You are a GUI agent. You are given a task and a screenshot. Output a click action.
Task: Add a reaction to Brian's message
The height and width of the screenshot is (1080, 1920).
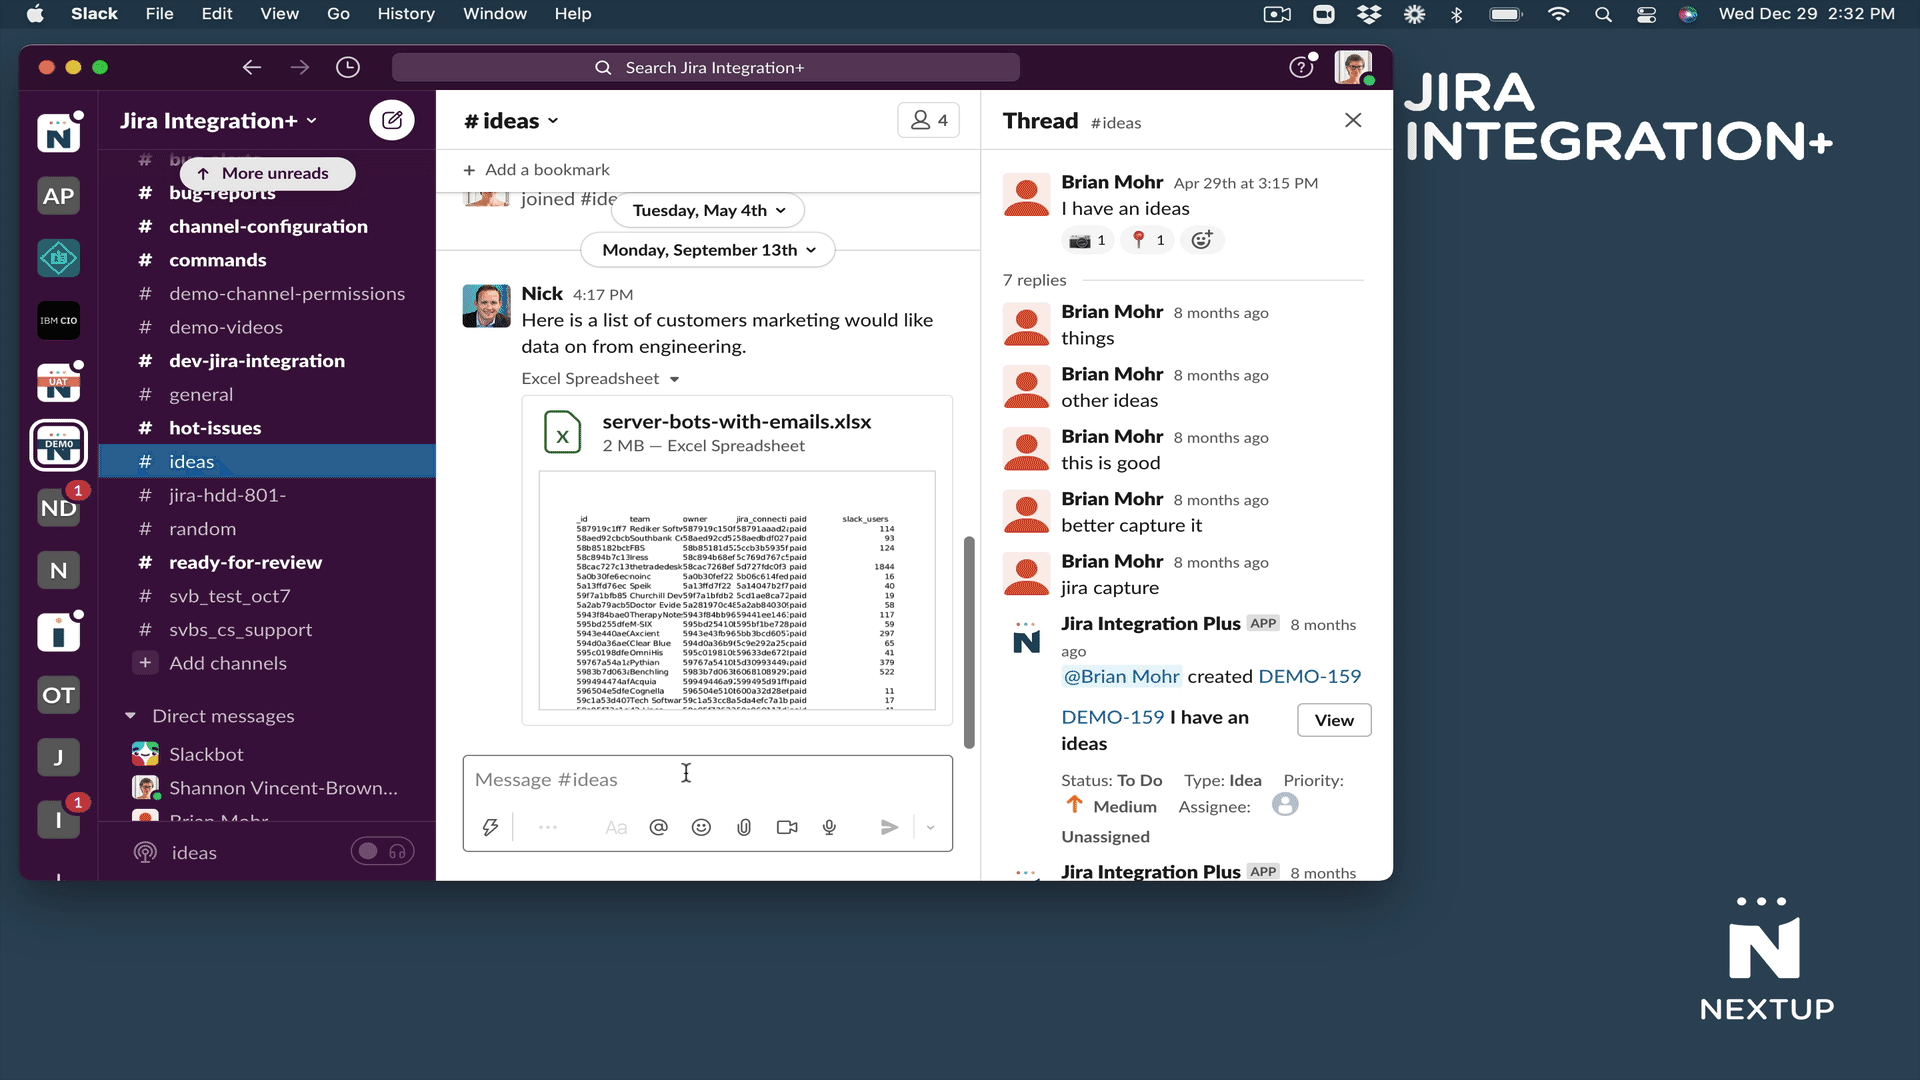(x=1202, y=240)
